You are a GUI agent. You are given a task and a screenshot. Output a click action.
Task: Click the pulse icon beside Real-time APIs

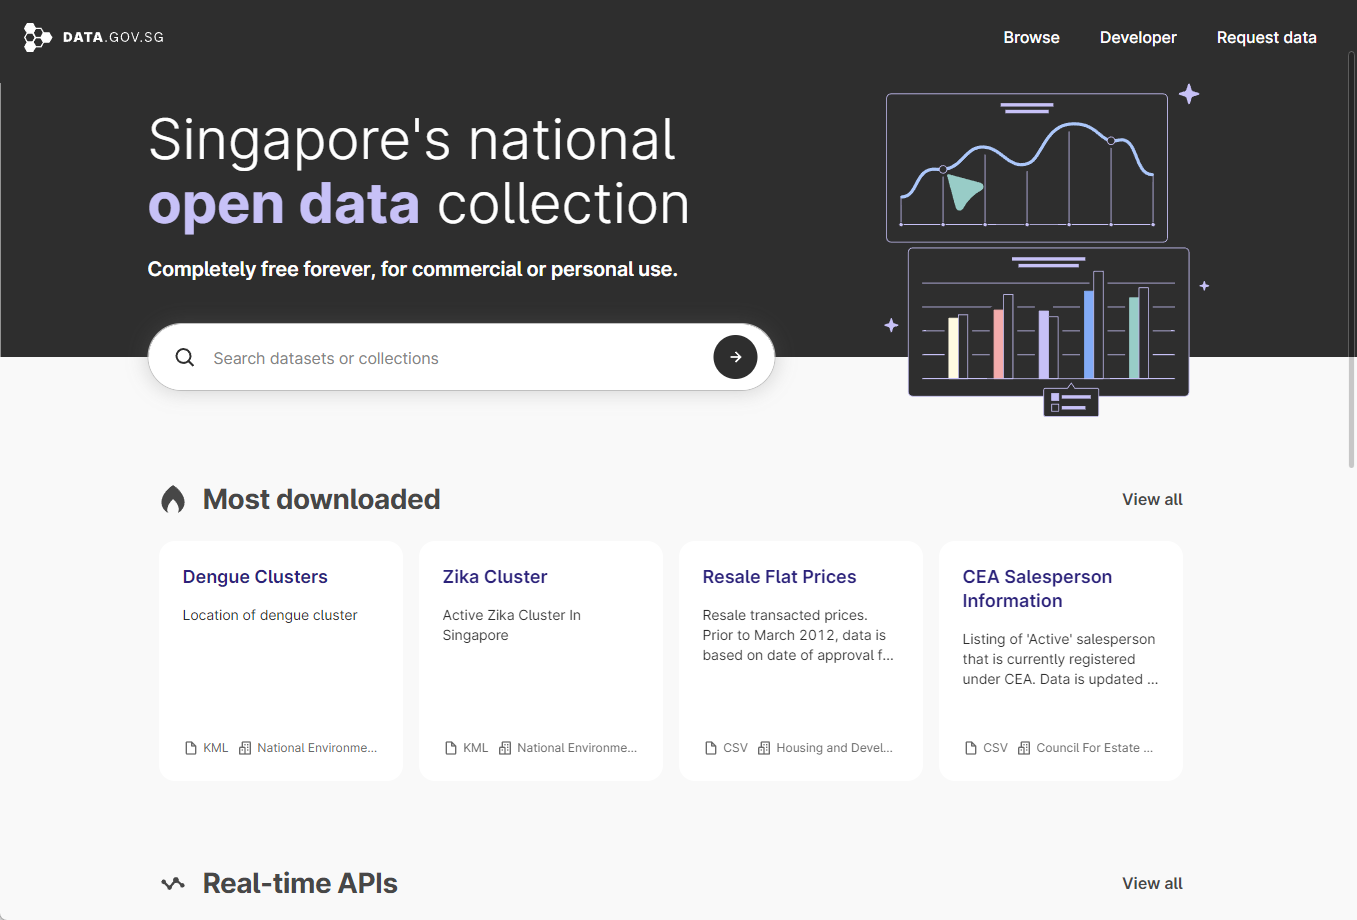(x=173, y=883)
